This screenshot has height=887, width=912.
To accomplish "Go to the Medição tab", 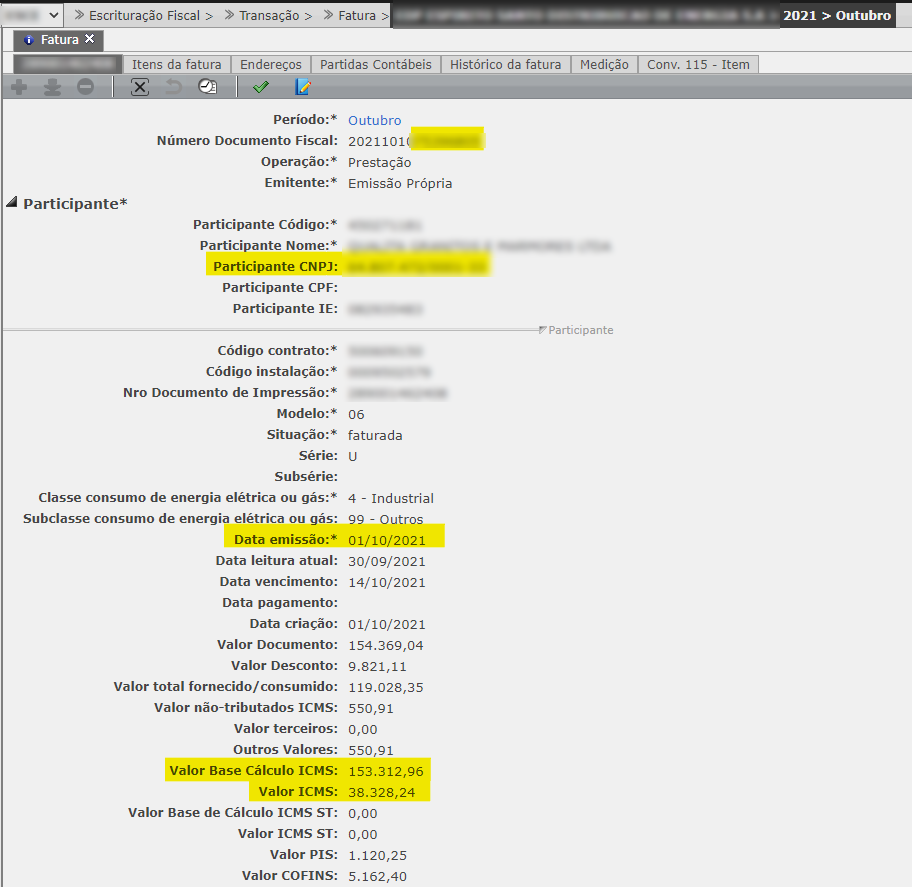I will [x=604, y=64].
